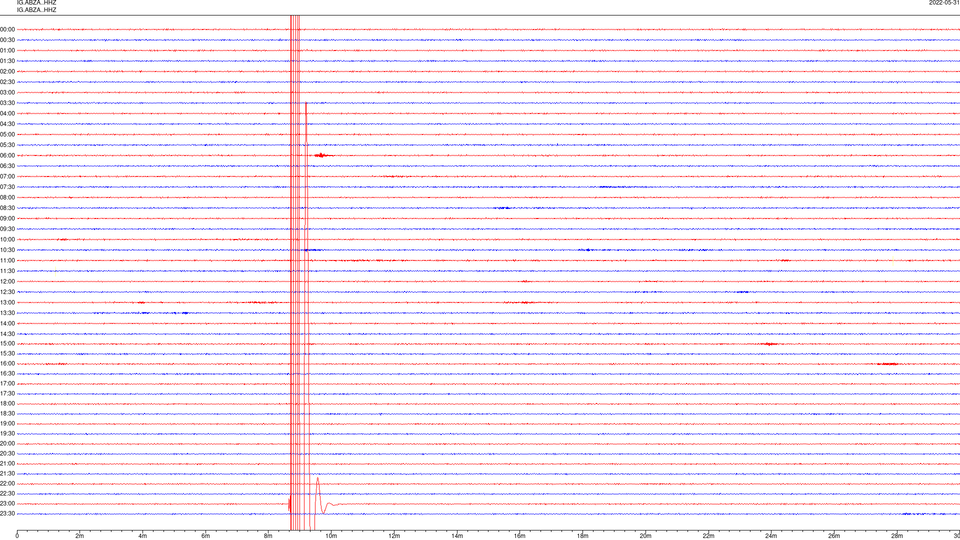Click the 12:00 hour label
This screenshot has width=960, height=540.
tap(7, 282)
